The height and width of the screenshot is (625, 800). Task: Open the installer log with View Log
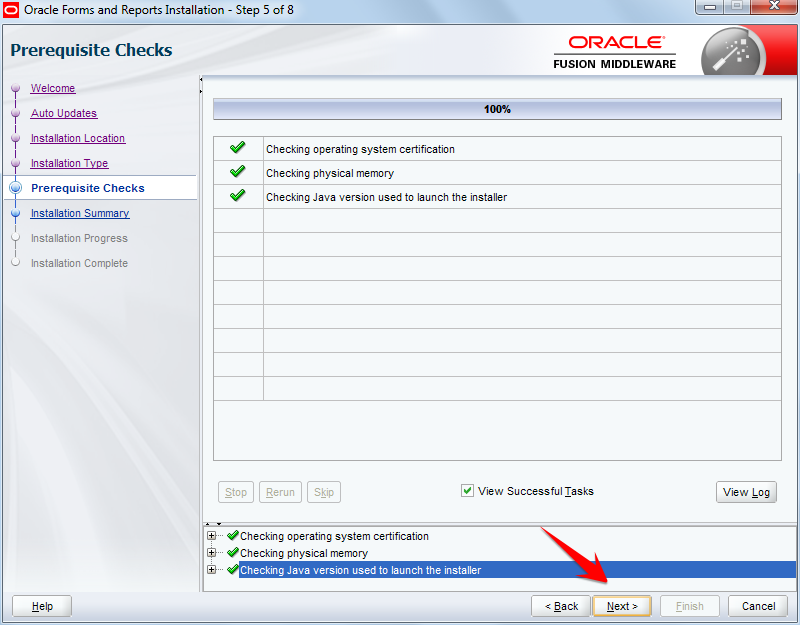point(746,492)
